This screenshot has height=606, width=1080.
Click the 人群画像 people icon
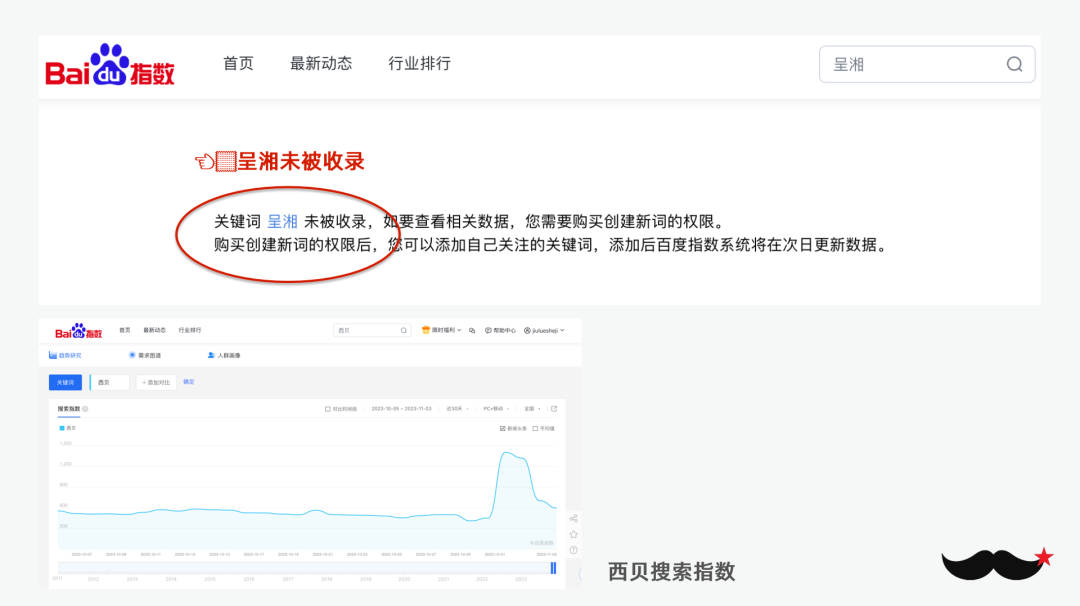(x=211, y=355)
